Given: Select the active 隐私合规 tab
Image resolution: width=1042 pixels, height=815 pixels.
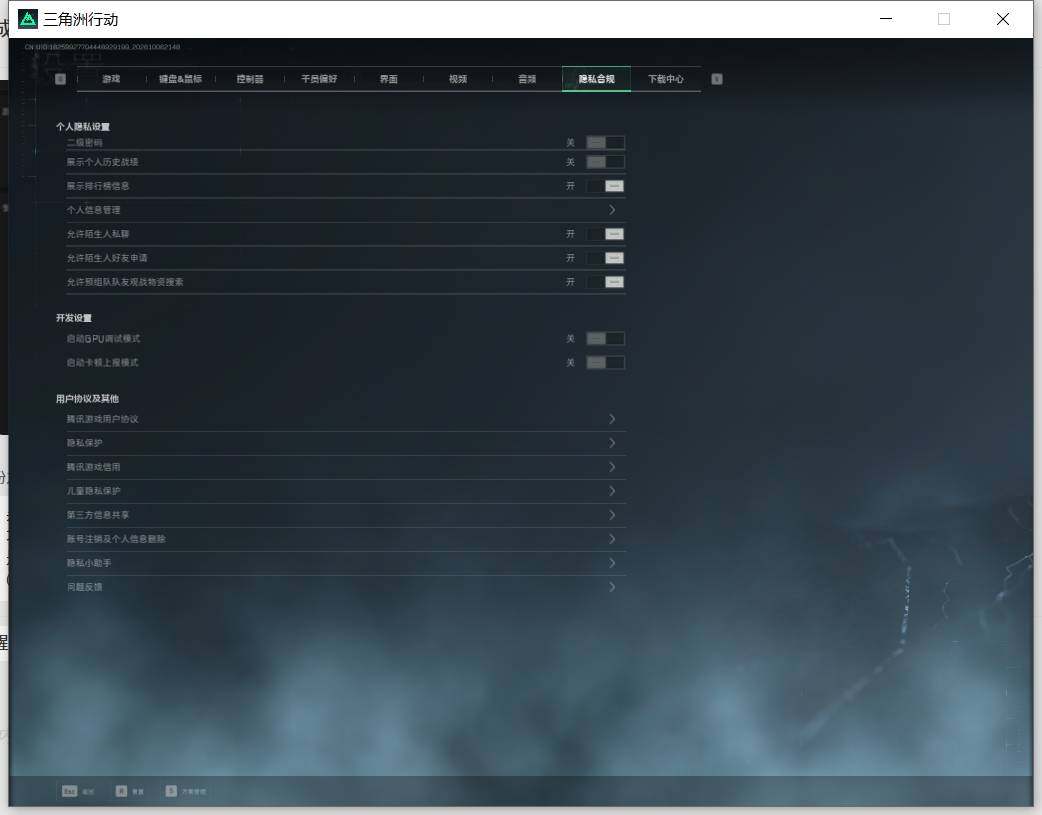Looking at the screenshot, I should click(x=596, y=79).
